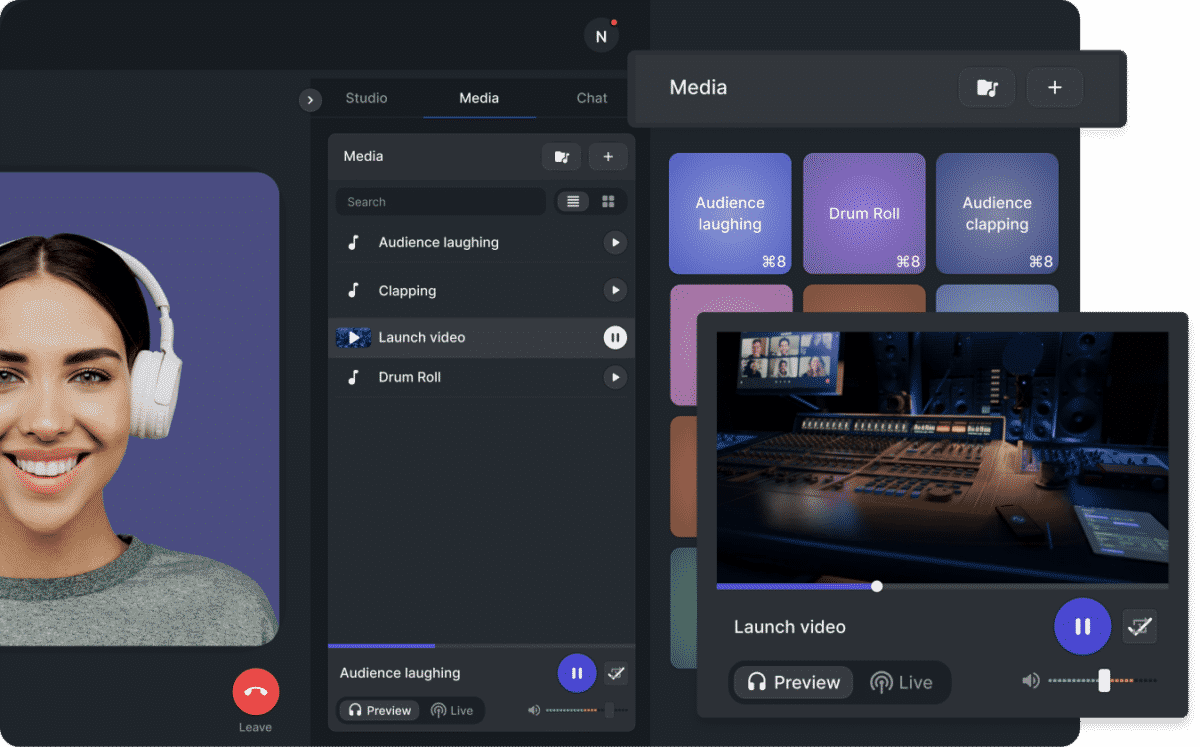
Task: Open the N user profile avatar
Action: coord(601,37)
